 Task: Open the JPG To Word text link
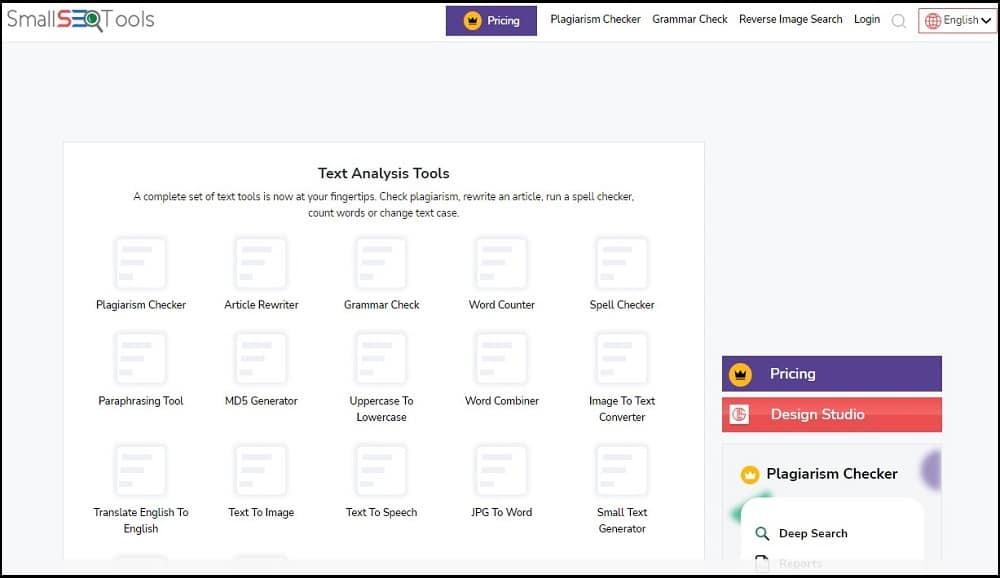click(x=502, y=512)
